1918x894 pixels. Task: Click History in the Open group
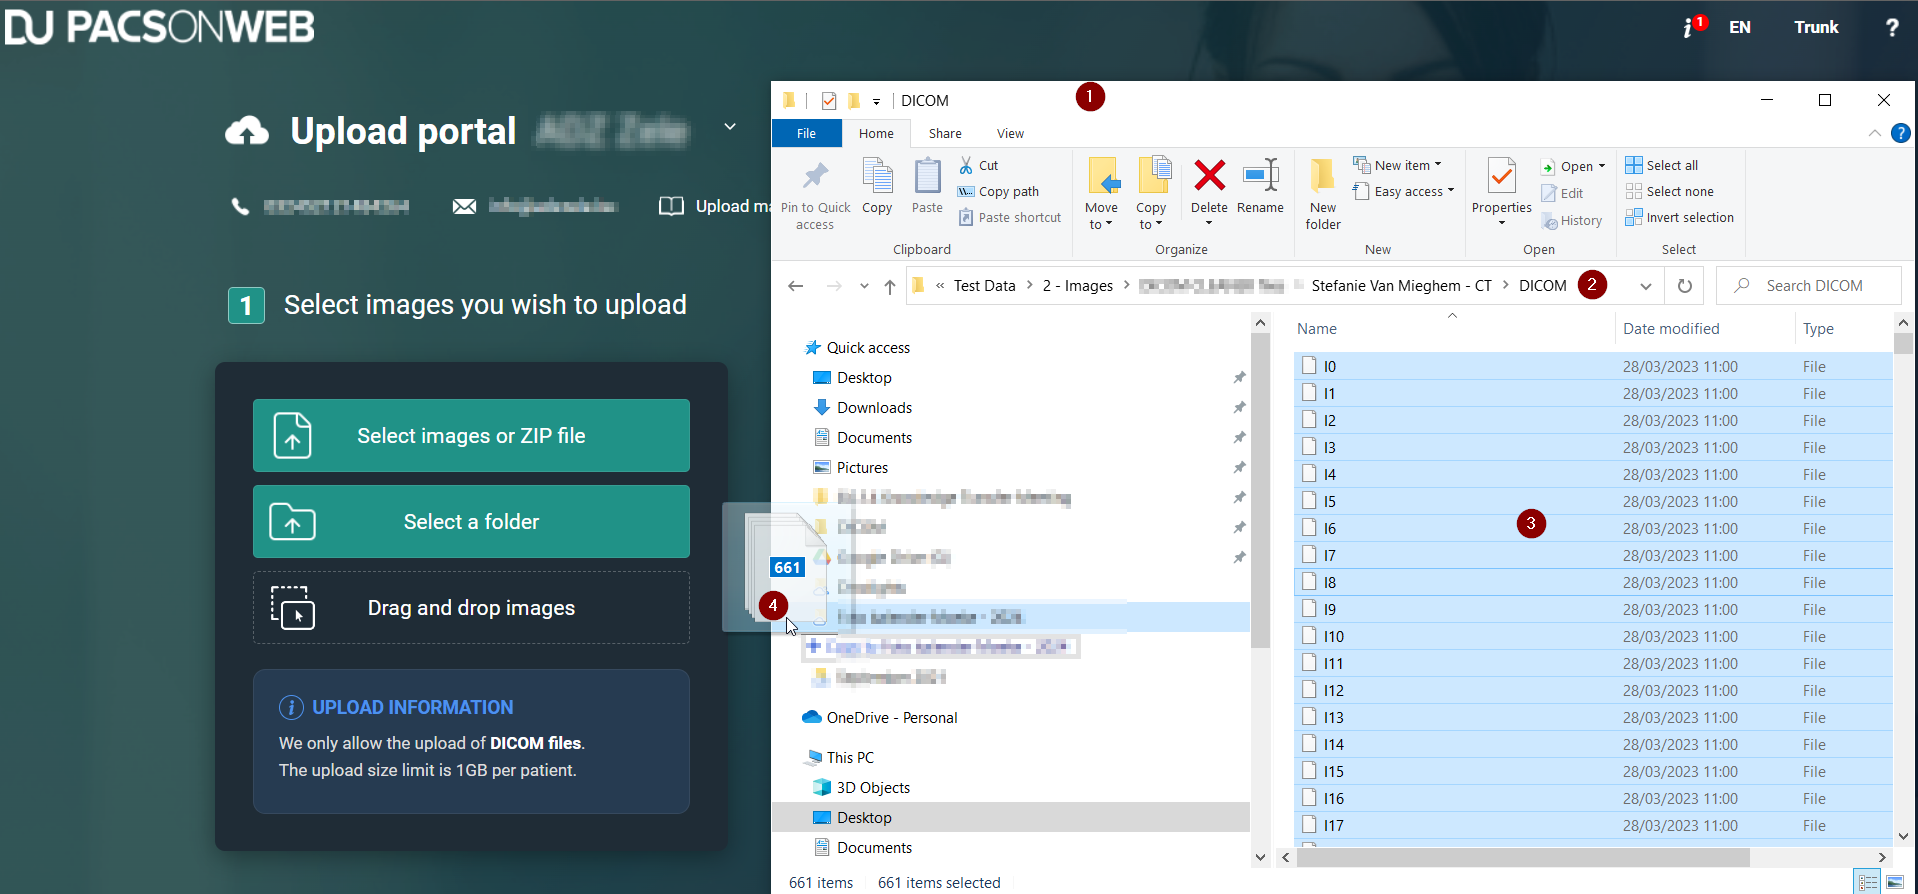pyautogui.click(x=1572, y=220)
